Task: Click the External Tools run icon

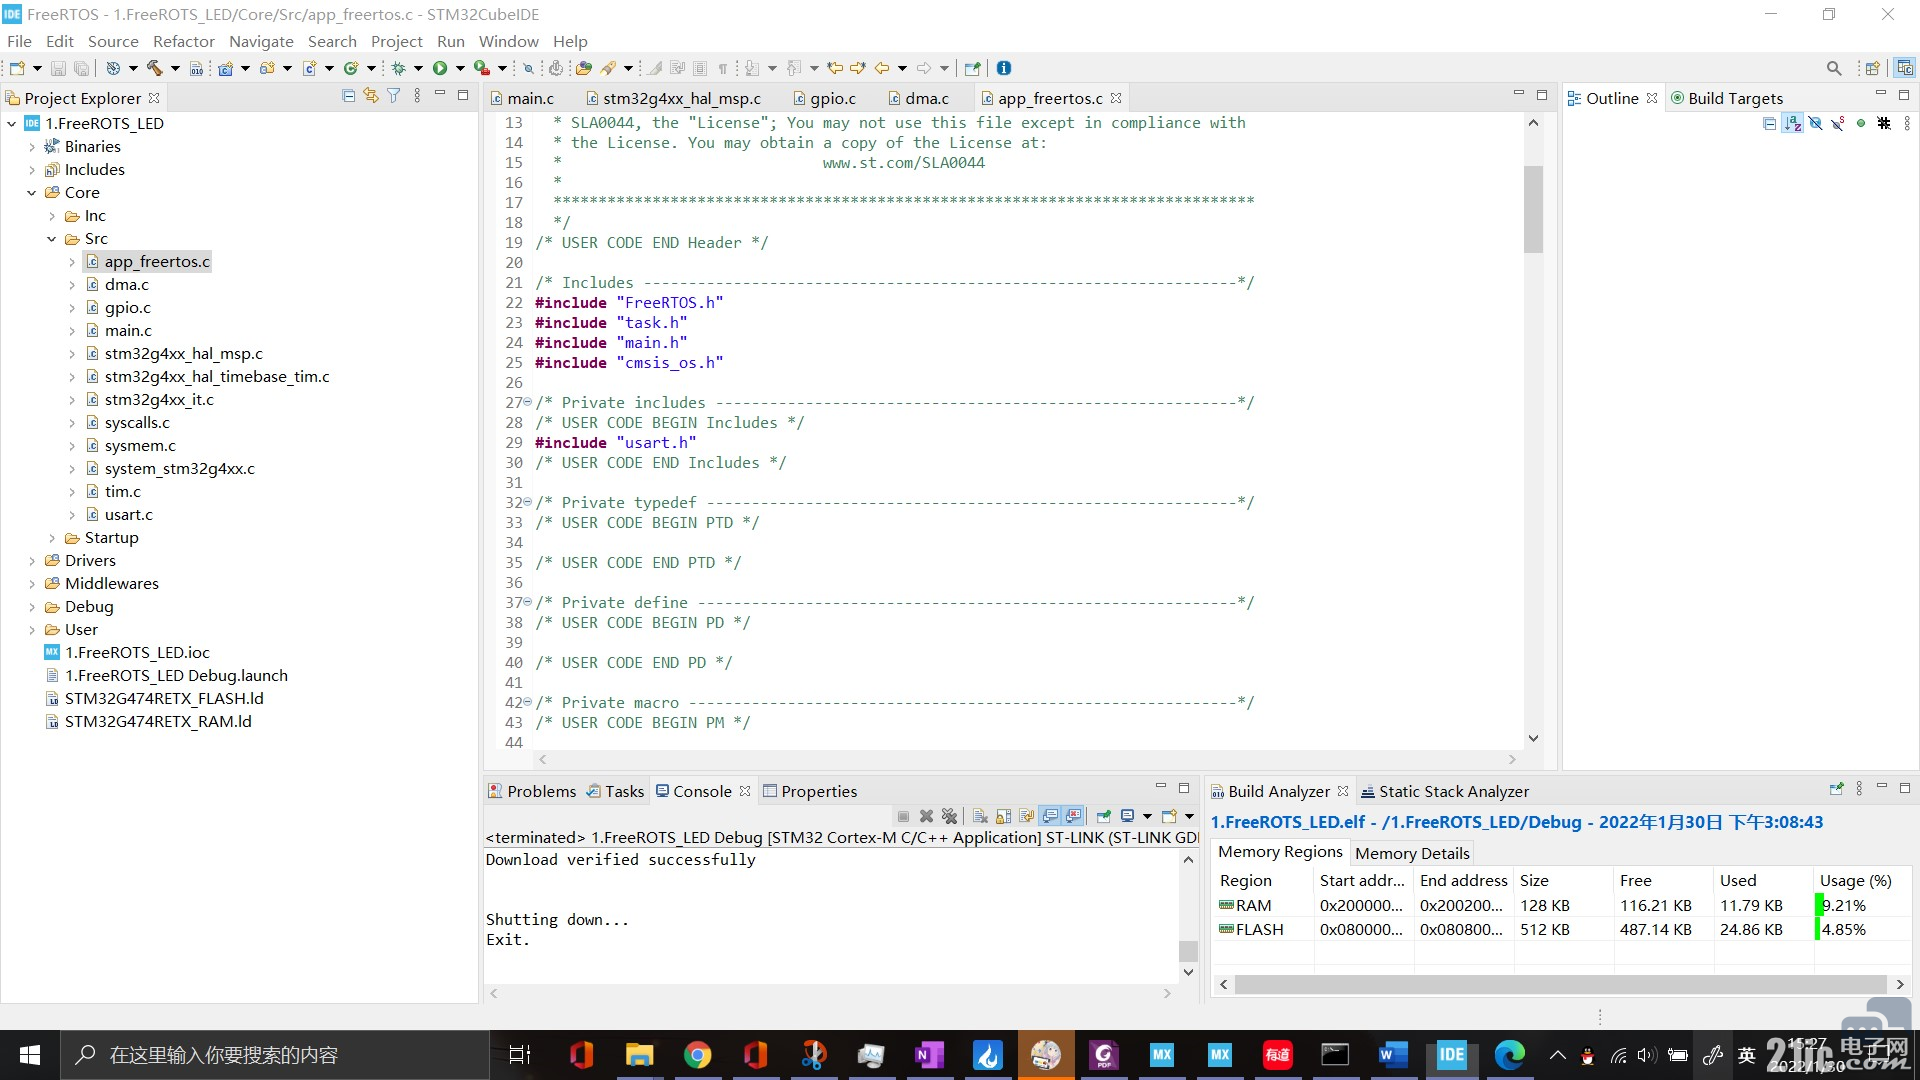Action: (x=481, y=68)
